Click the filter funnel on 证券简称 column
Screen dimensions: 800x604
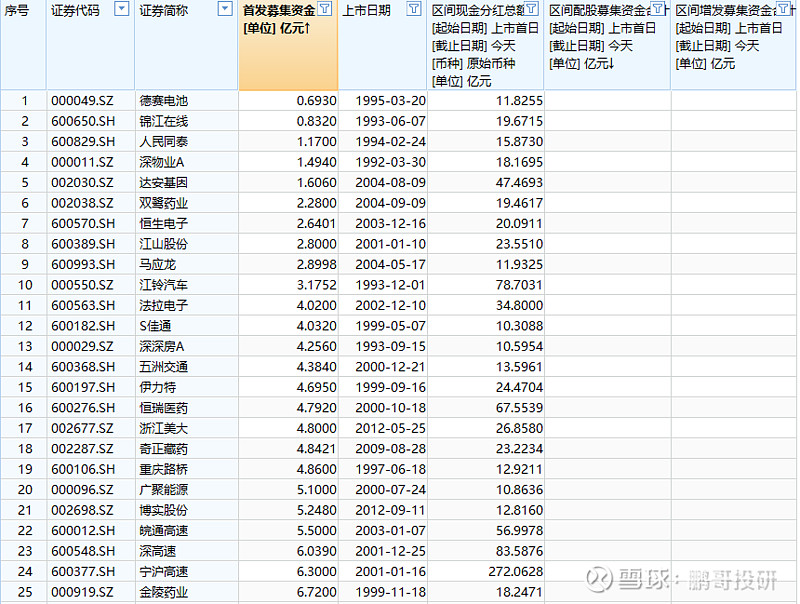click(x=226, y=9)
